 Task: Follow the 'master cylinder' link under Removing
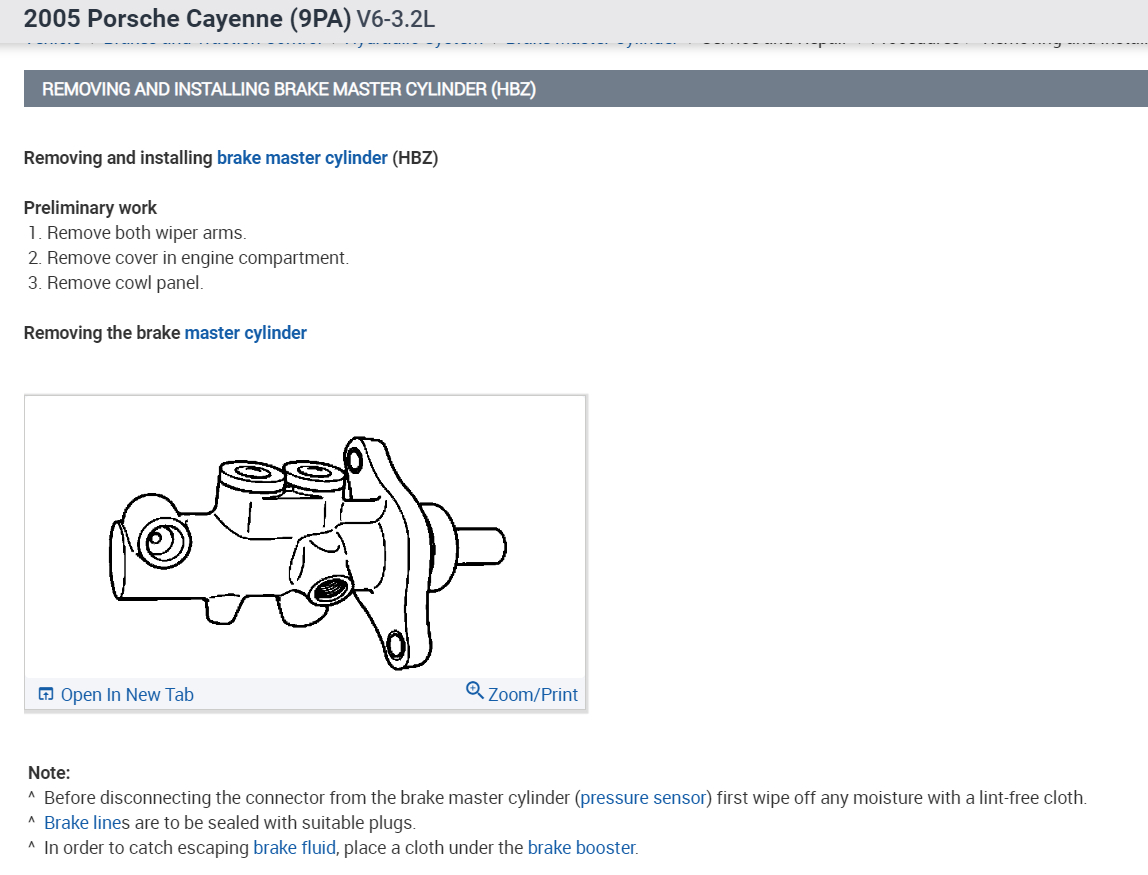click(x=245, y=333)
